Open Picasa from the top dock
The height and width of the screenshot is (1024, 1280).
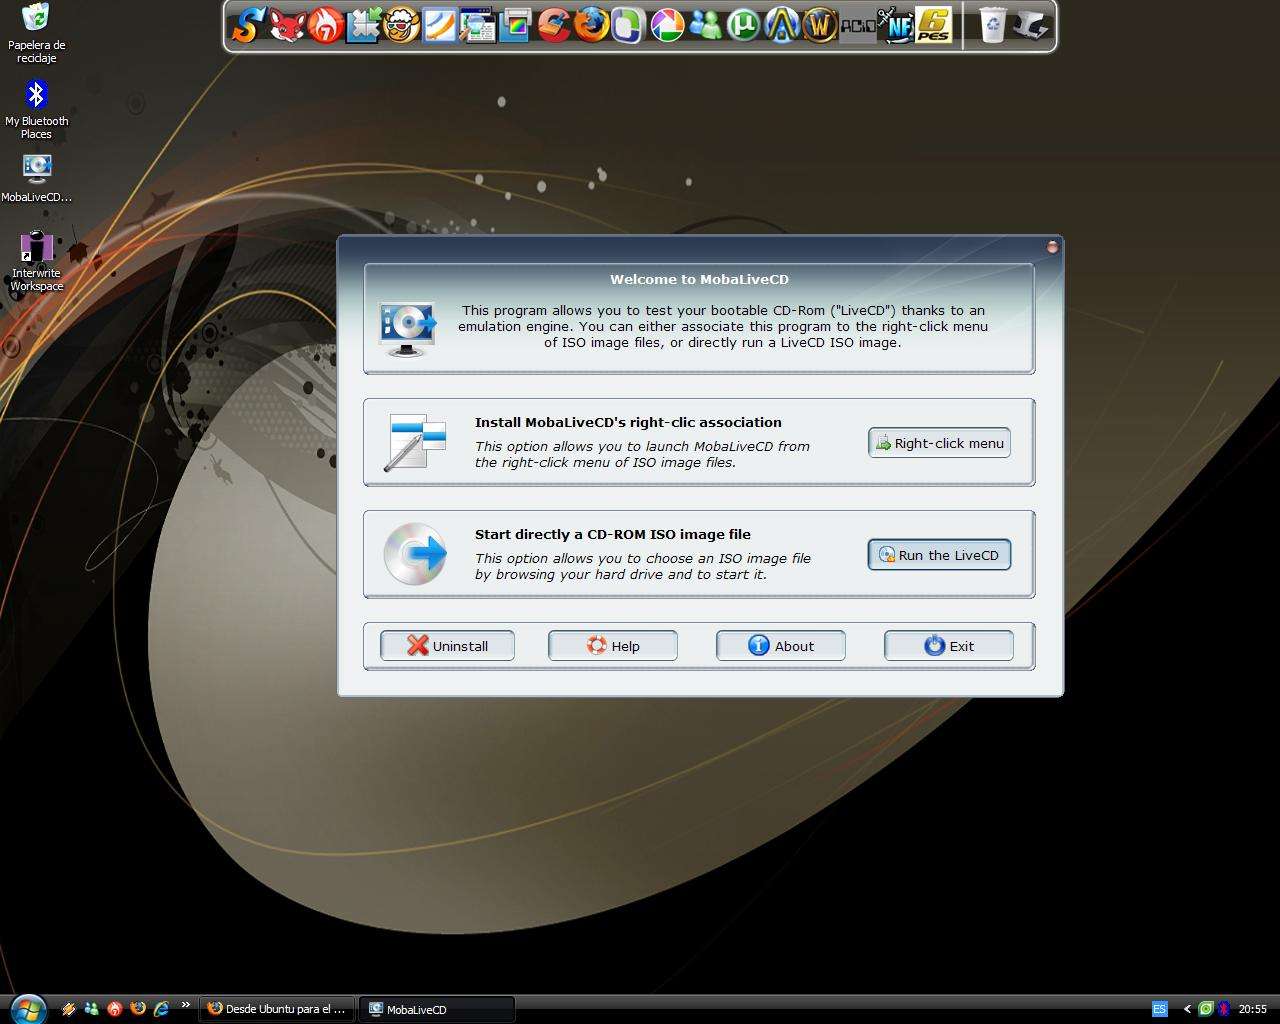coord(667,25)
